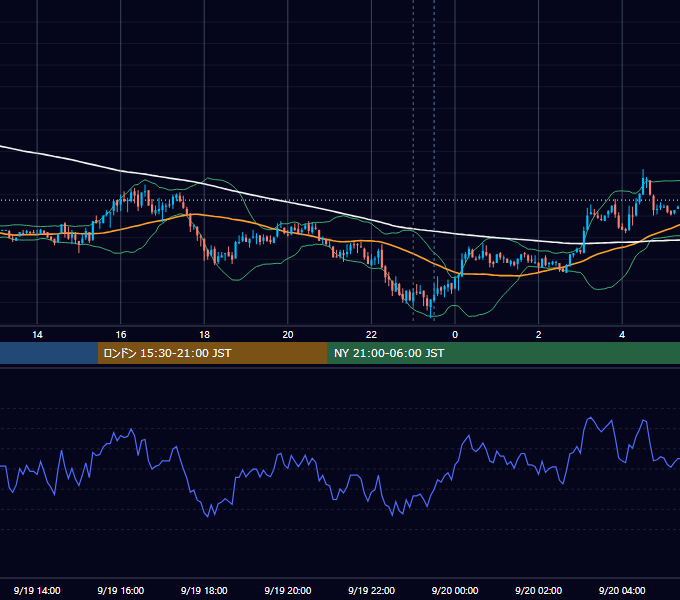Click the '9/19 20:00' date label
680x600 pixels.
click(x=288, y=590)
